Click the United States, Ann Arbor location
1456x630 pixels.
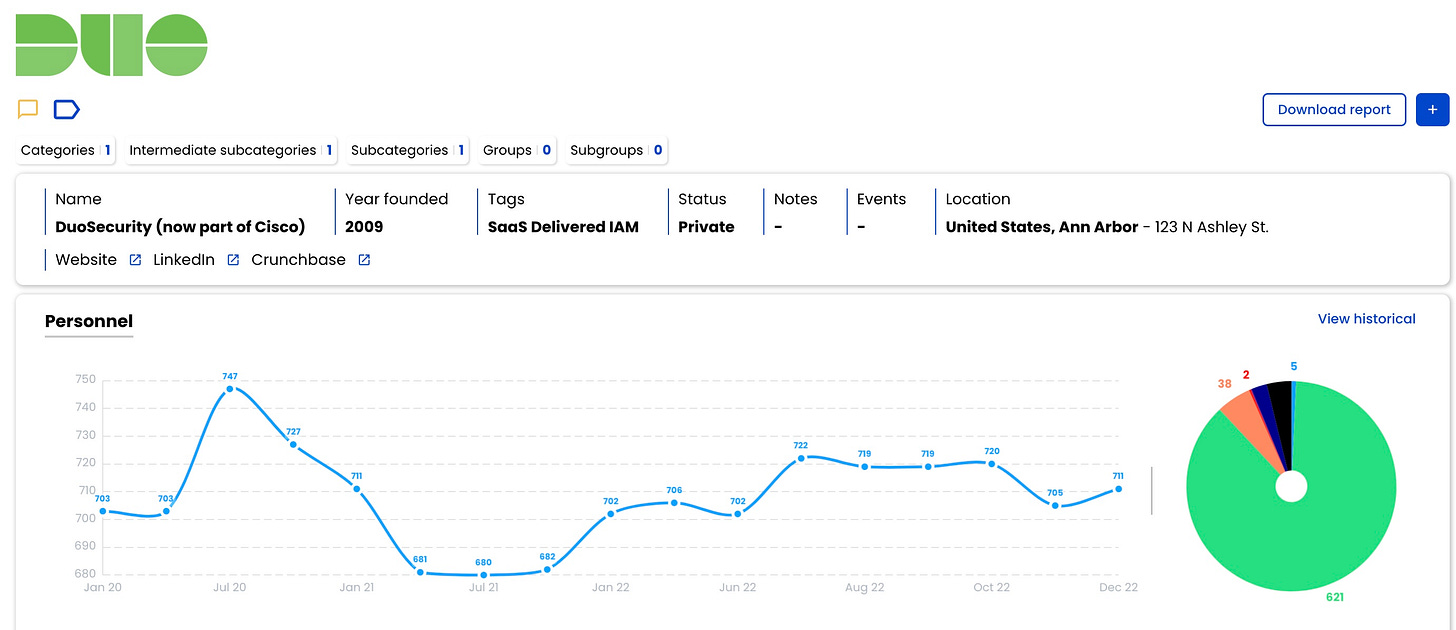1042,227
